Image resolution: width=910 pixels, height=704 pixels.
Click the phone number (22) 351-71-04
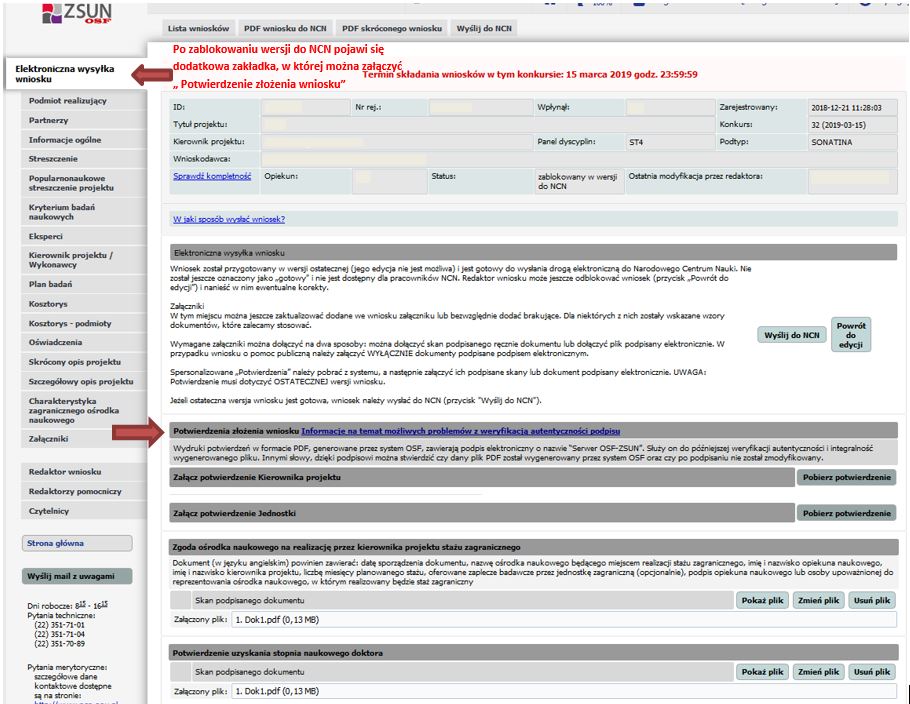click(x=59, y=634)
